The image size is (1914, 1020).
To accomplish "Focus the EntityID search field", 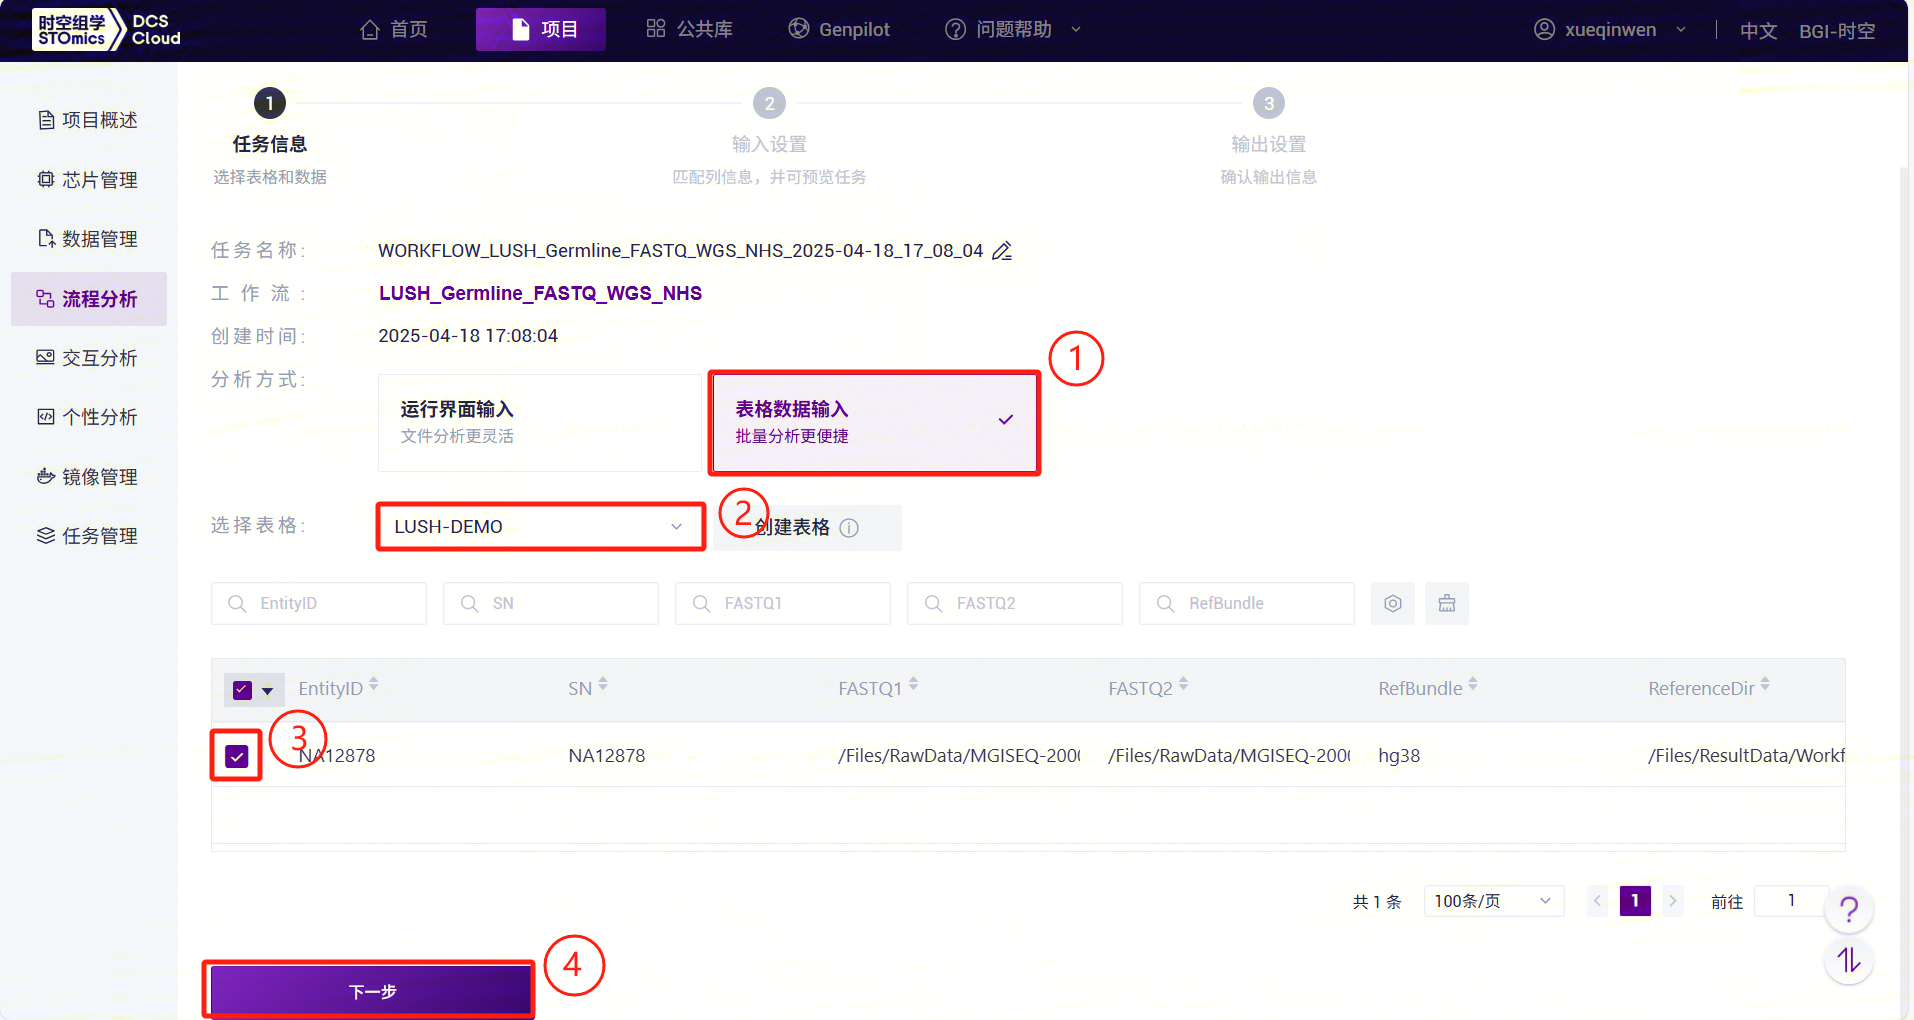I will coord(319,604).
